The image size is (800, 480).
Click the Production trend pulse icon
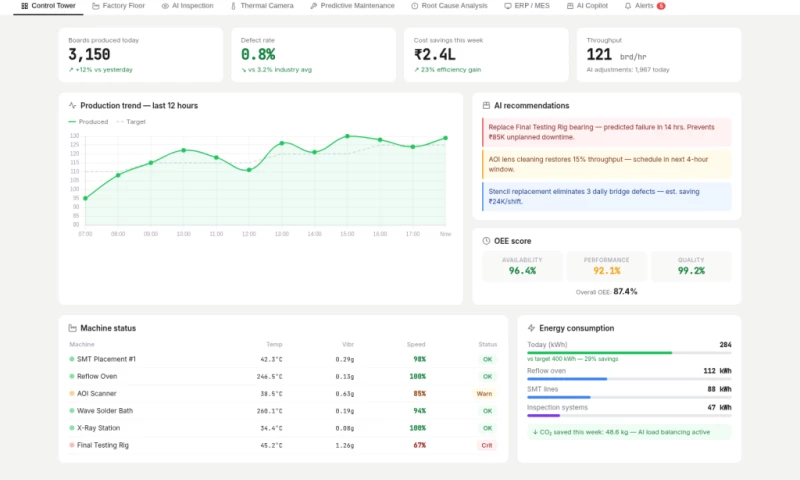[x=72, y=105]
